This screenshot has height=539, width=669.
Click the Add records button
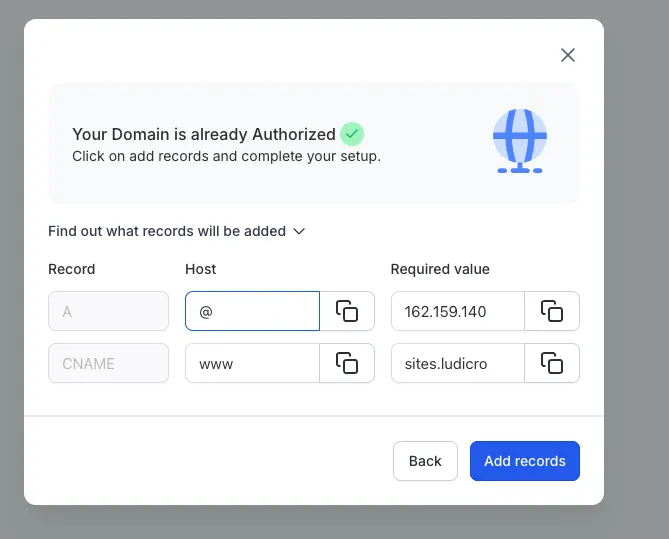click(525, 461)
